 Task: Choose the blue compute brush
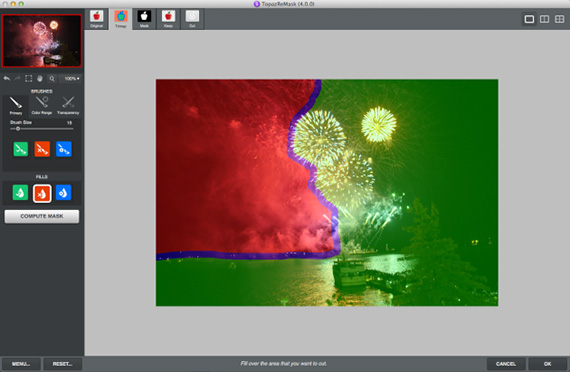pos(64,149)
